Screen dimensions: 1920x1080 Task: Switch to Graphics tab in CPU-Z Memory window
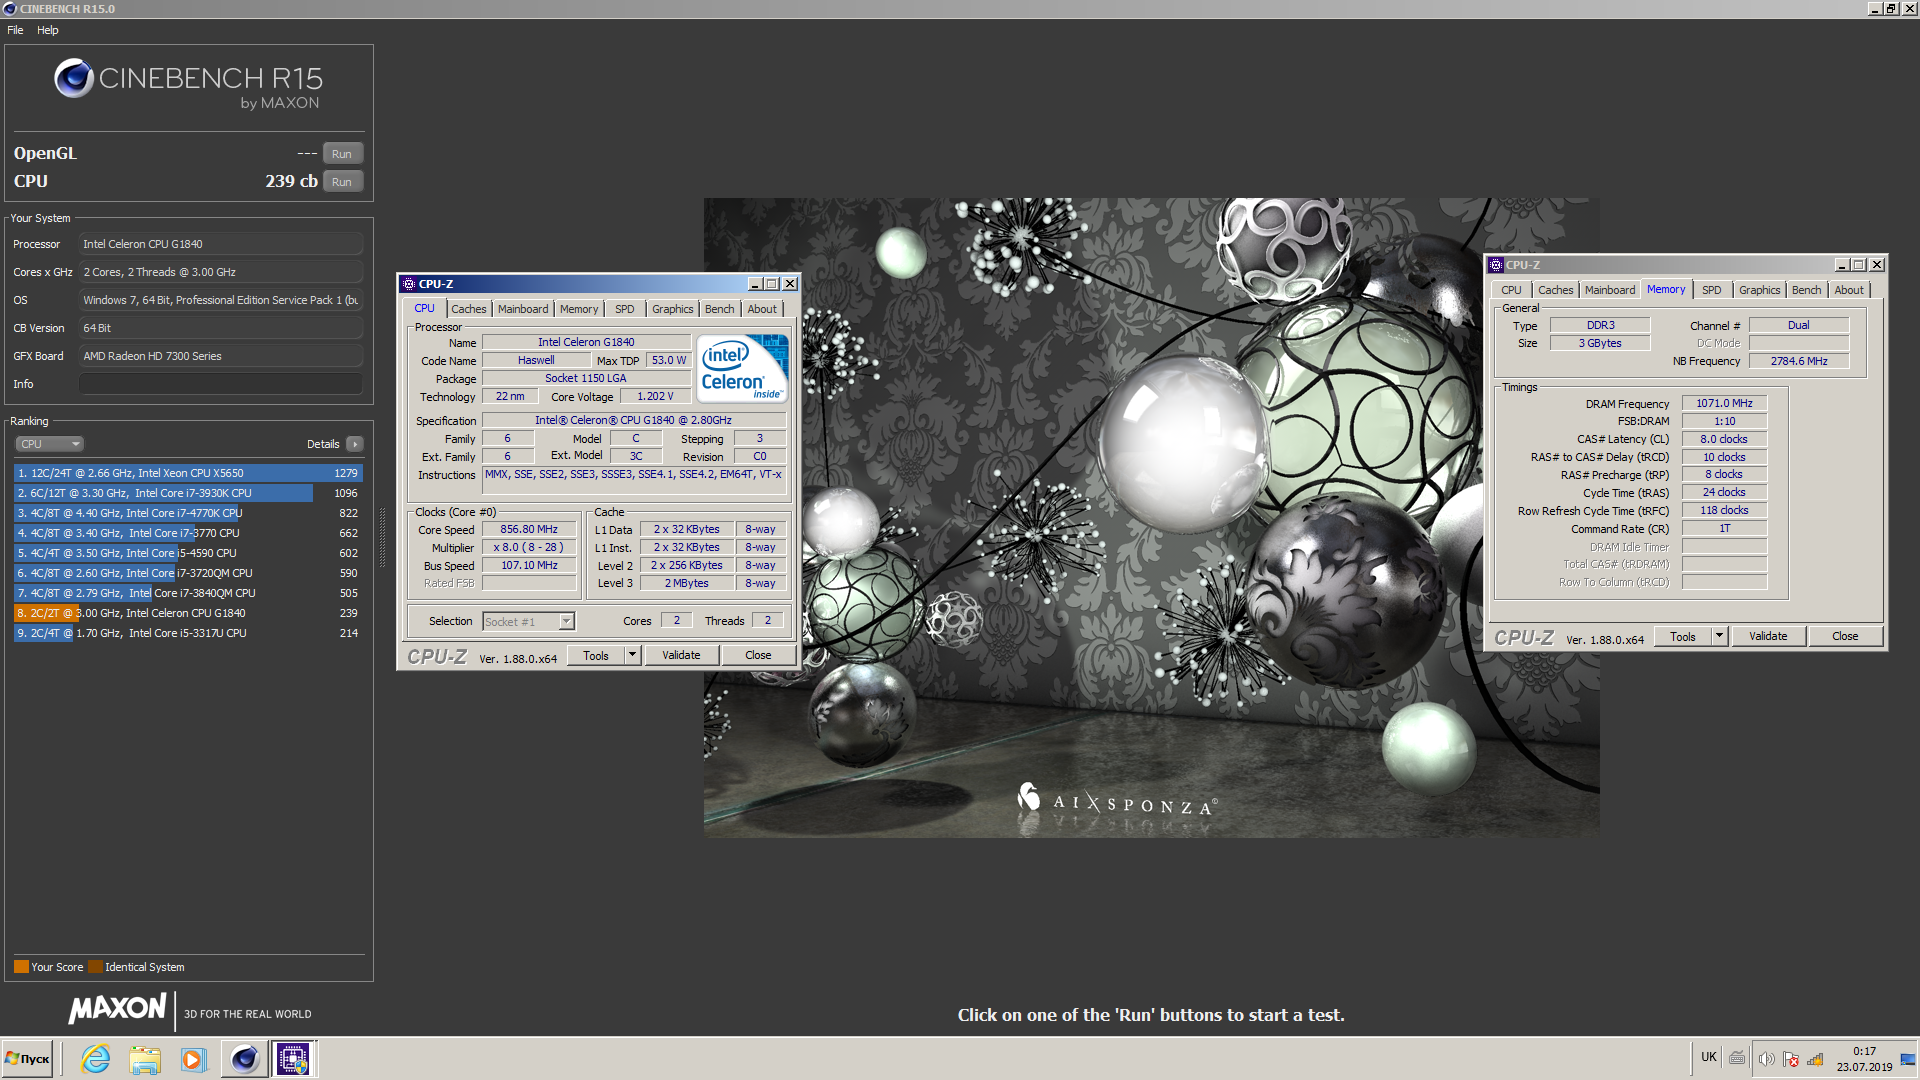(x=1760, y=290)
